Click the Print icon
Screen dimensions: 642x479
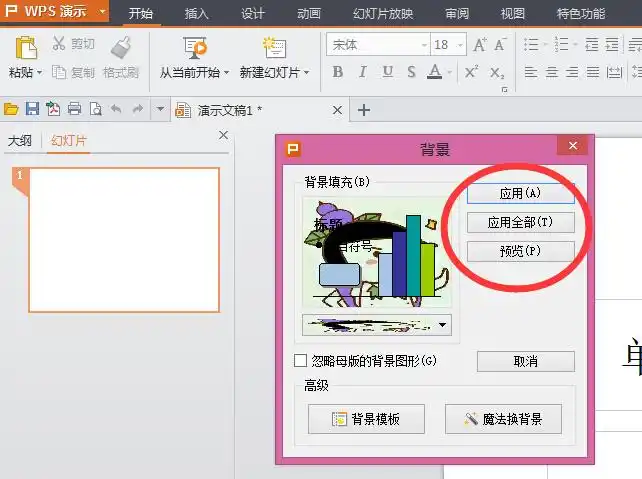75,109
